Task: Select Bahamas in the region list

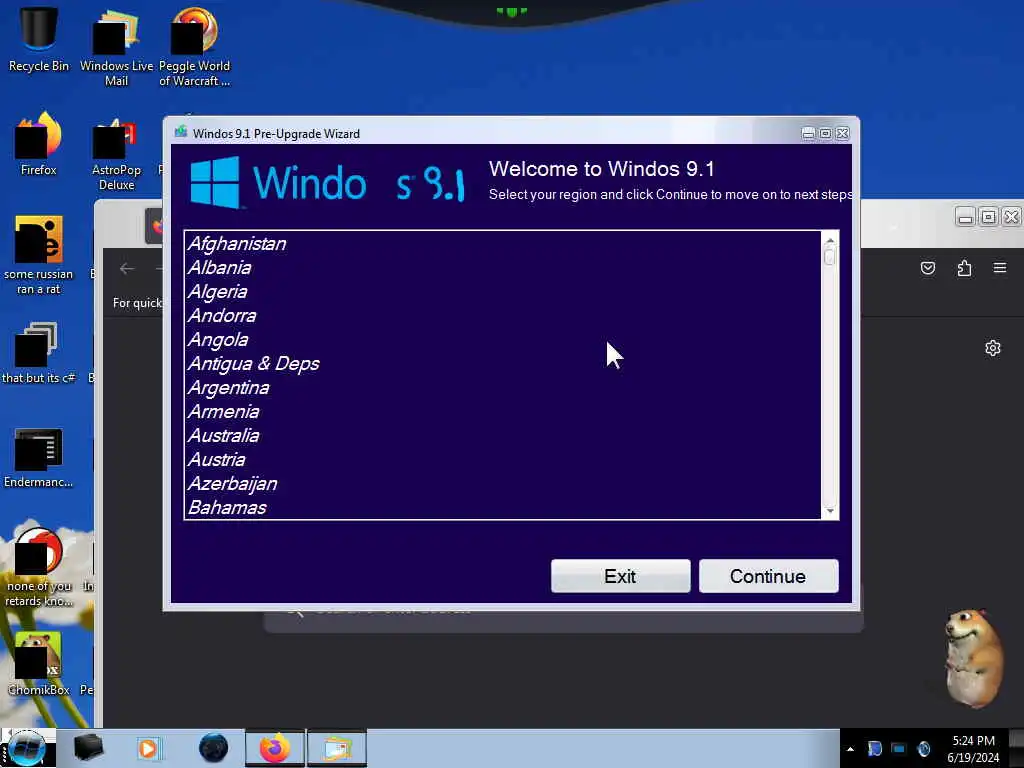Action: pos(502,507)
